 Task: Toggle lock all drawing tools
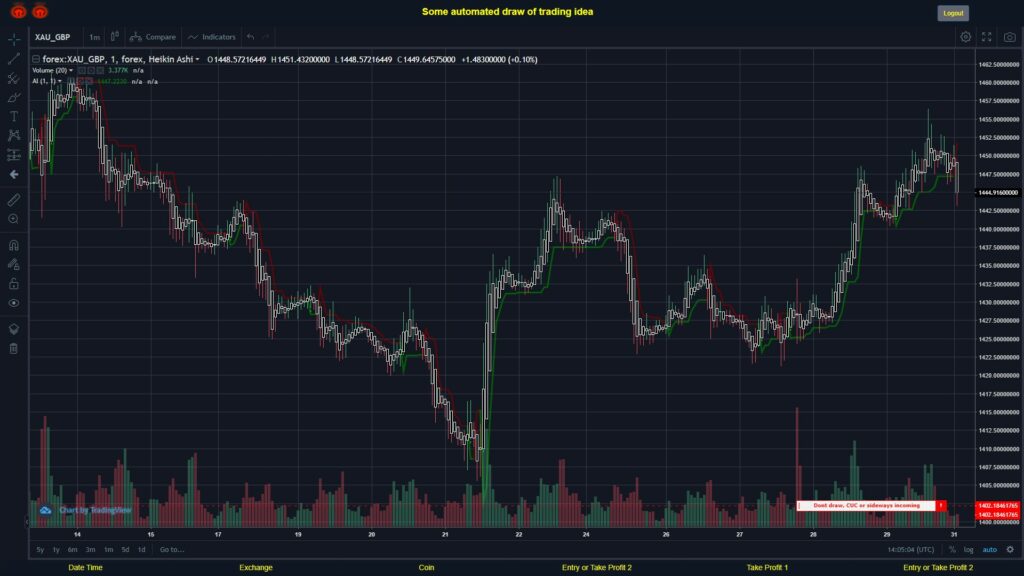14,283
